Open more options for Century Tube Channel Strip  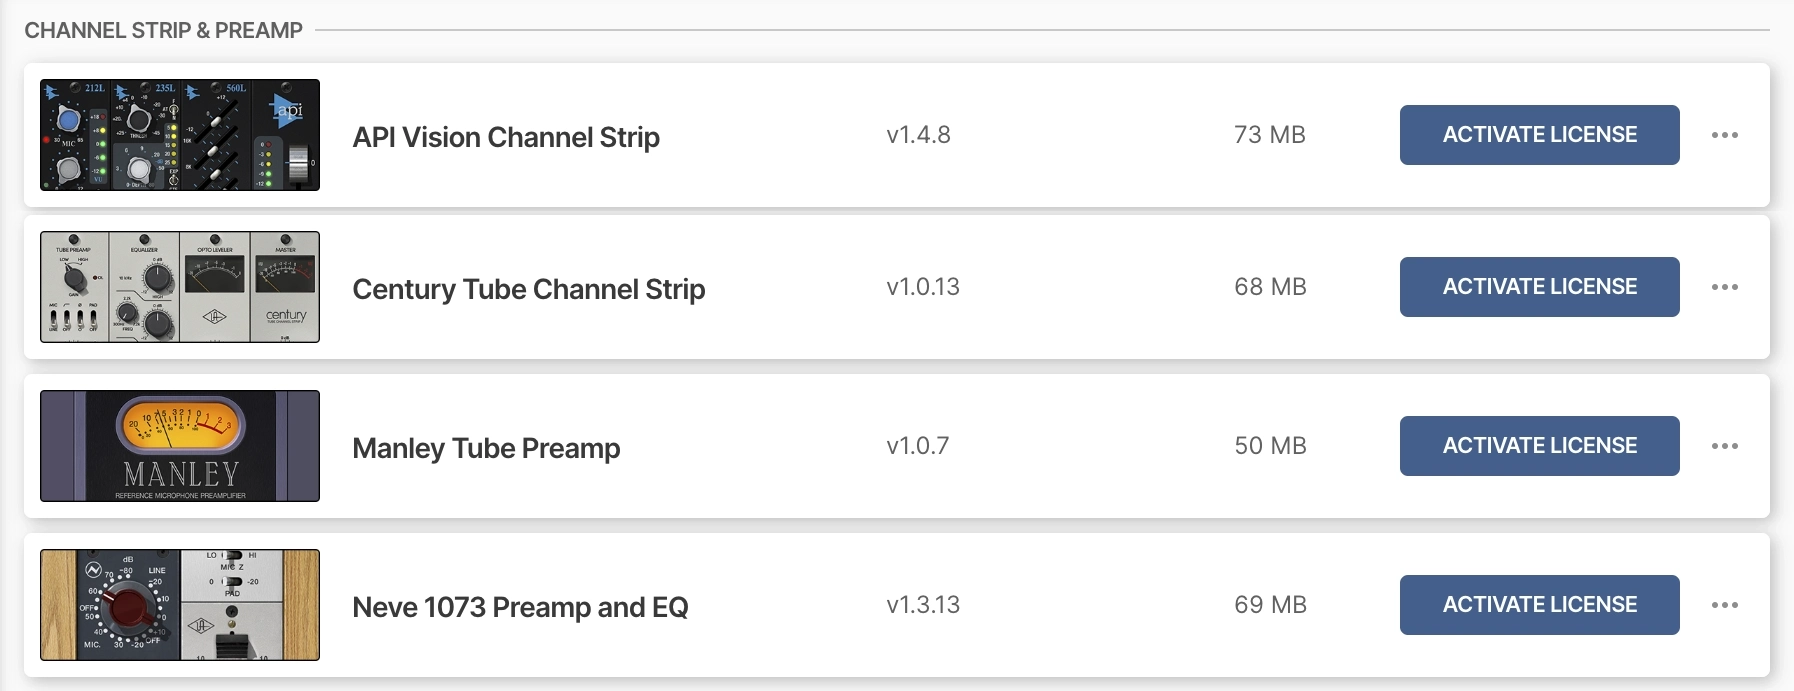click(1724, 287)
